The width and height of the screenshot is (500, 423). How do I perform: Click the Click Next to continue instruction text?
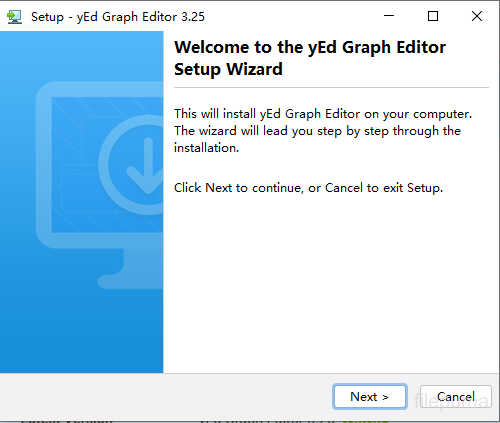click(308, 188)
